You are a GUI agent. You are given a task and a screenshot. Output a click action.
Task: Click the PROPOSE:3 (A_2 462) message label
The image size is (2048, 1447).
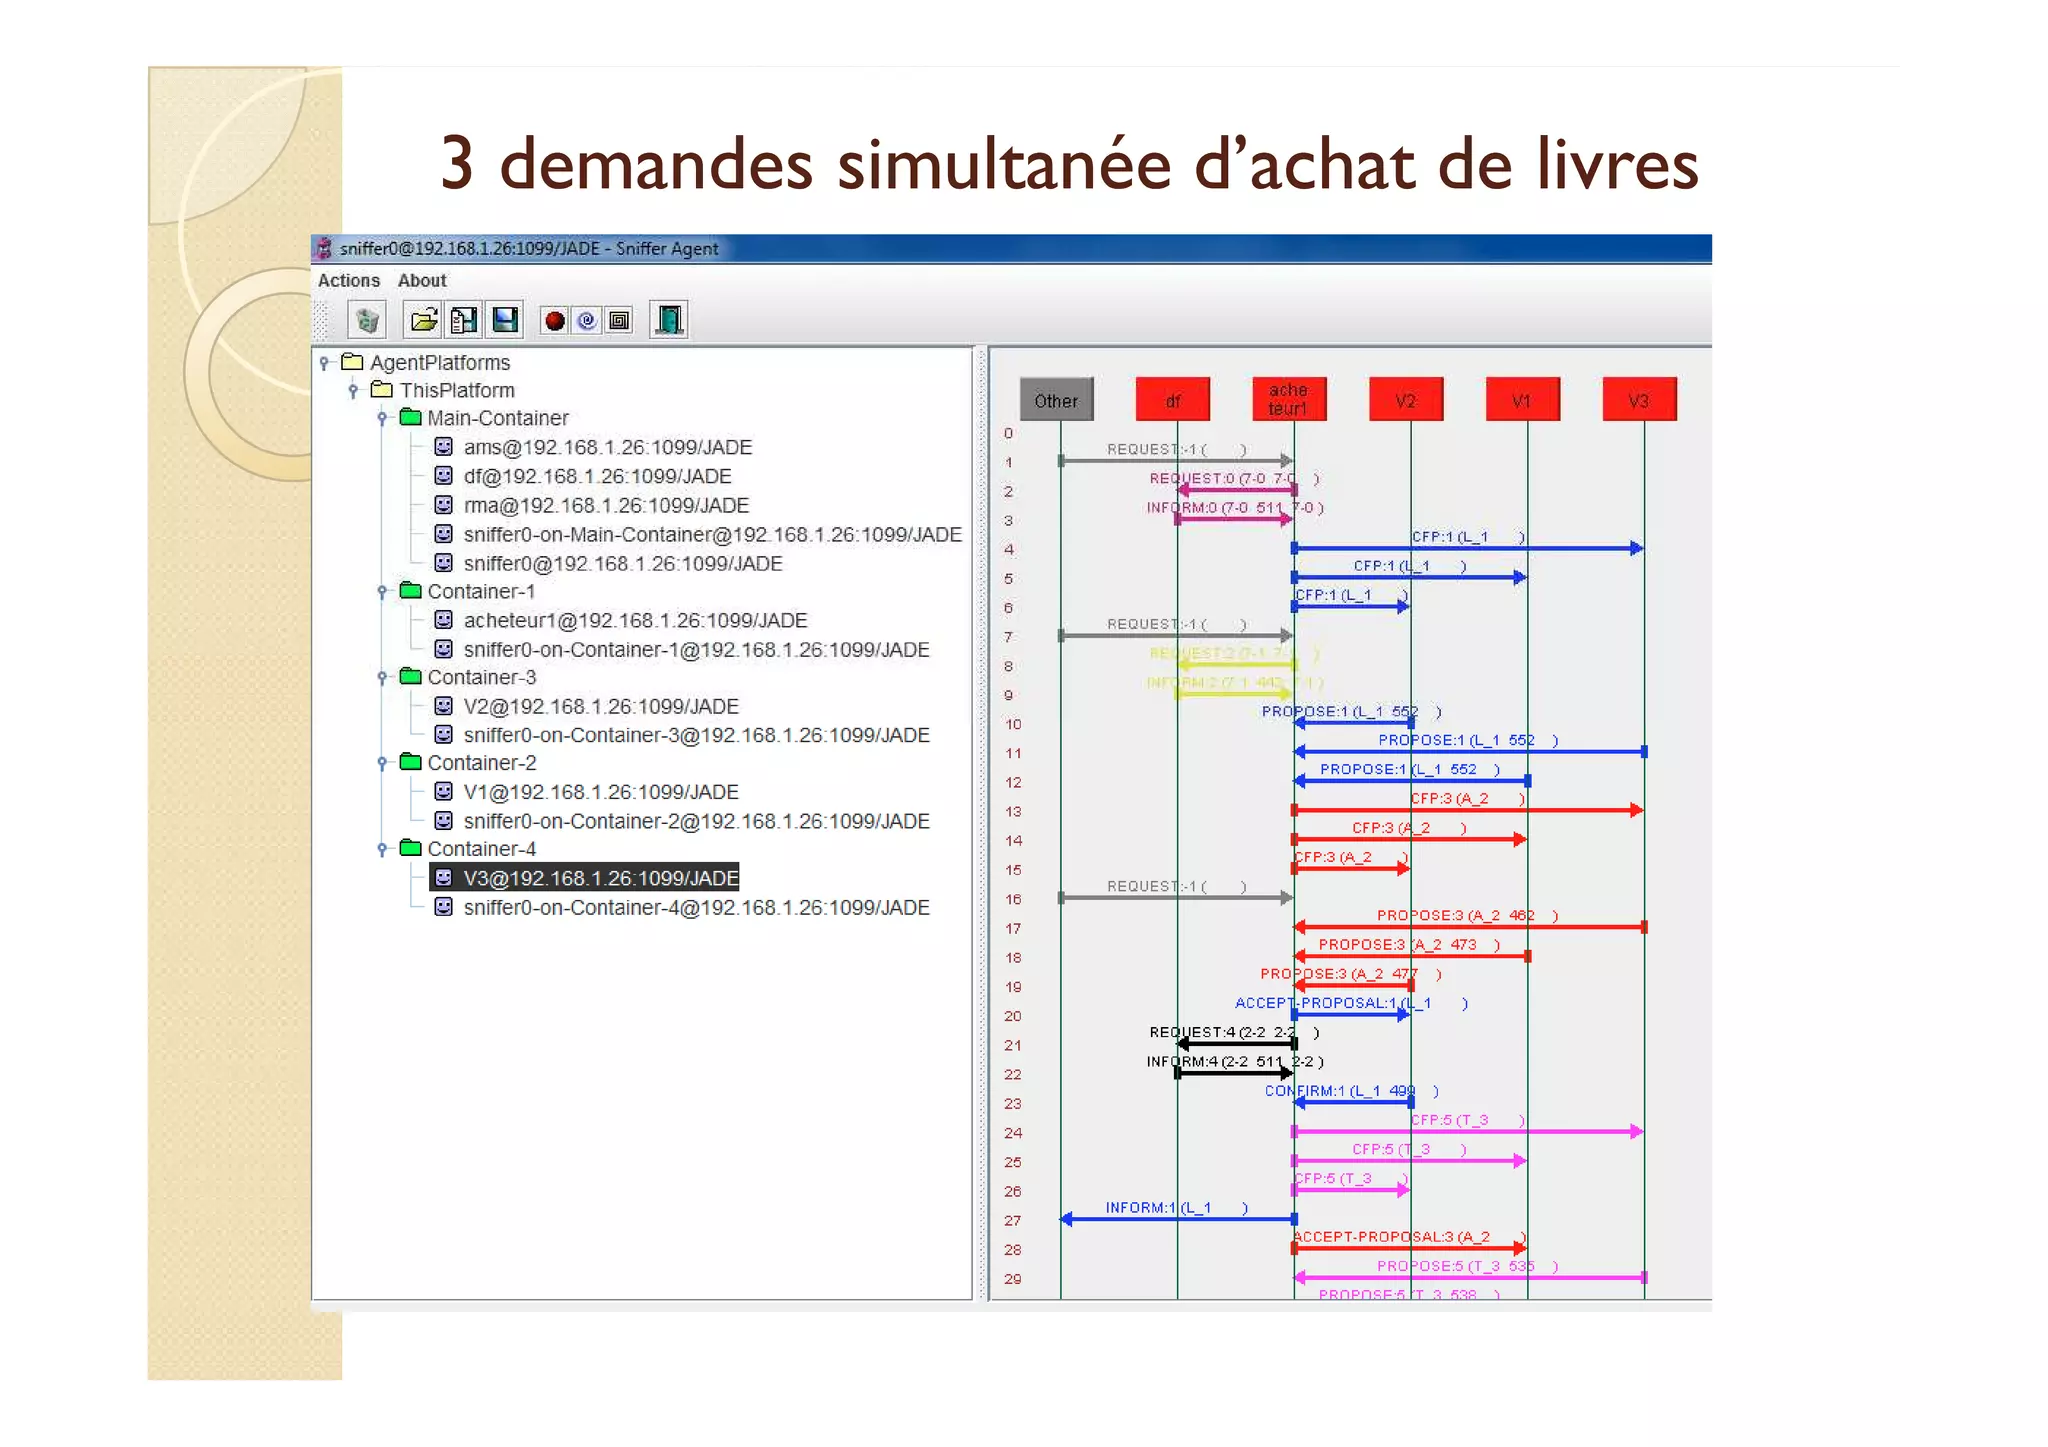[1467, 915]
